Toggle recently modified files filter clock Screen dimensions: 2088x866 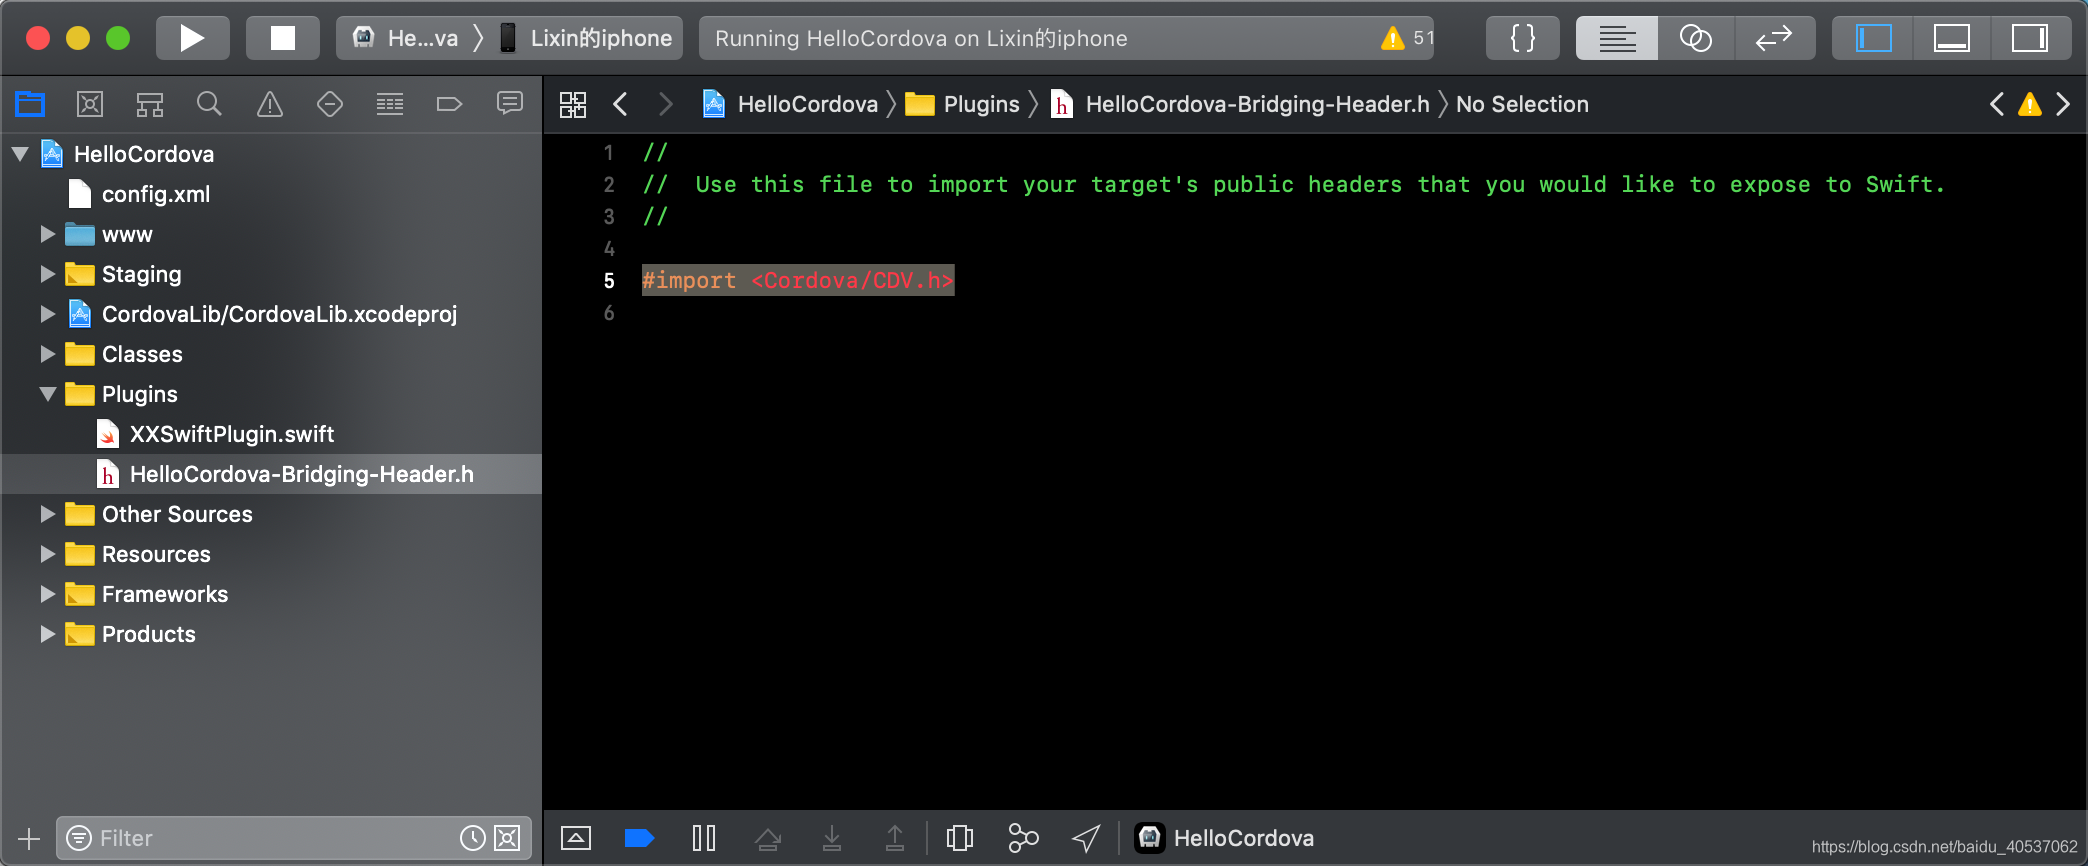tap(473, 838)
